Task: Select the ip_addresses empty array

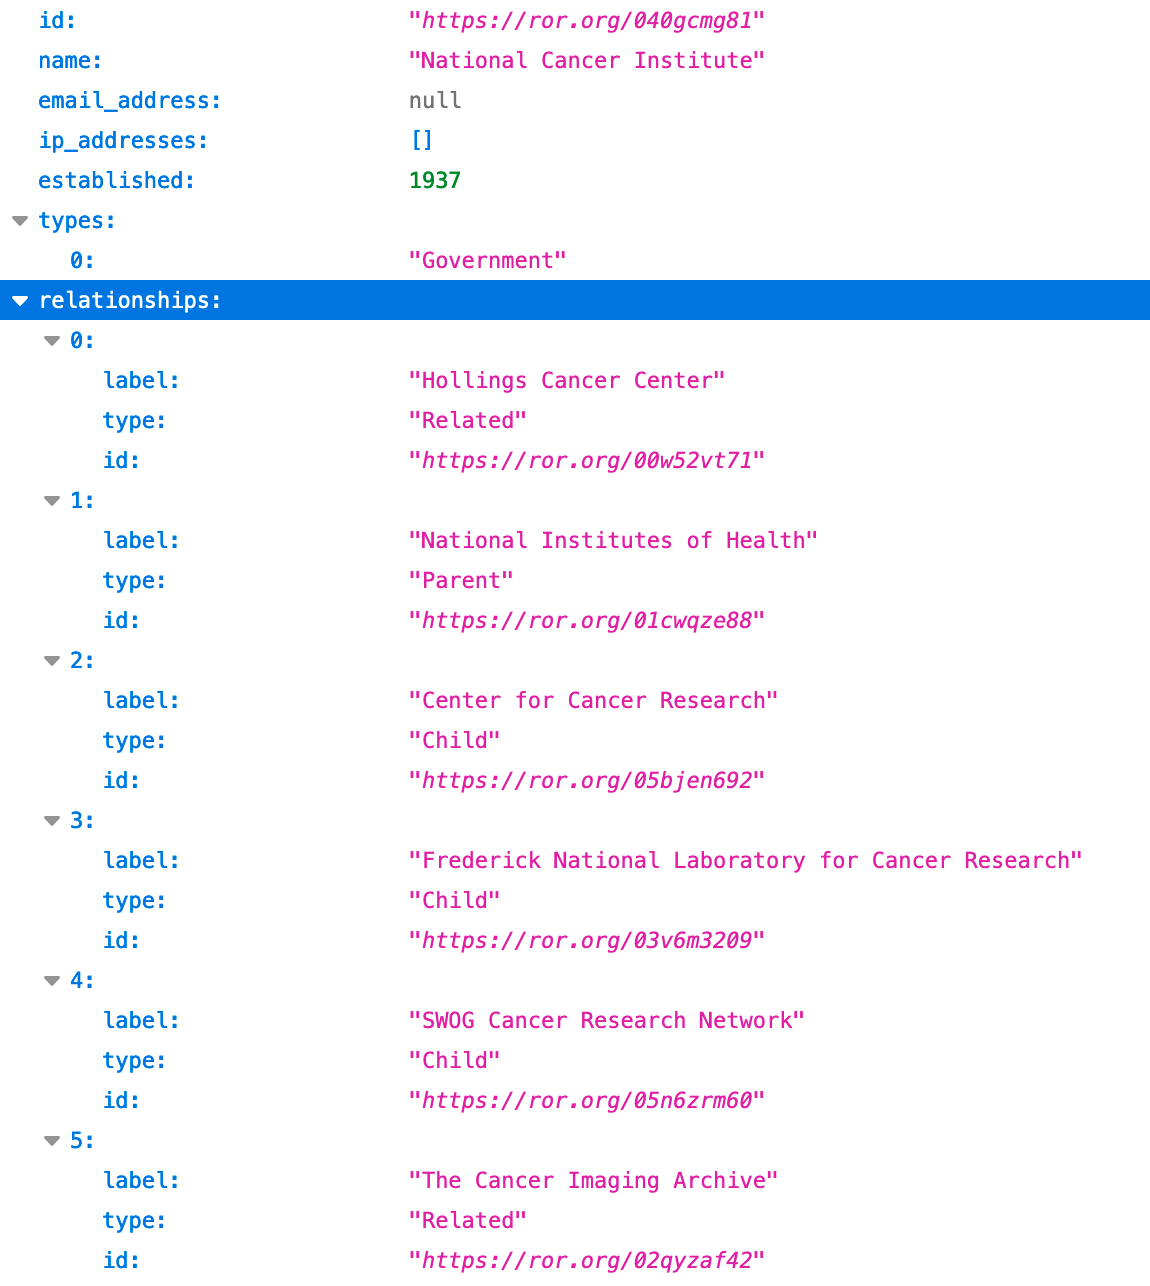Action: pyautogui.click(x=422, y=141)
